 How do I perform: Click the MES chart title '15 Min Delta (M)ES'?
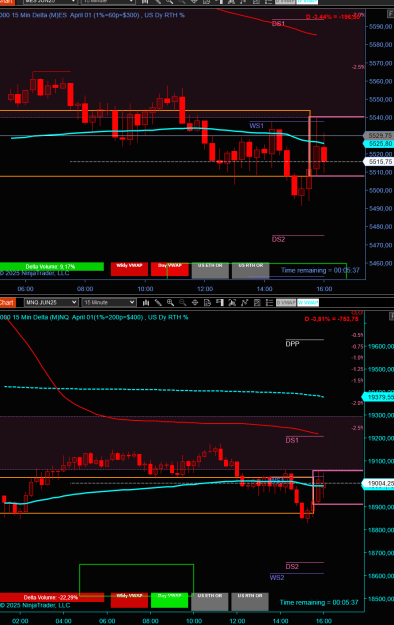pos(40,15)
